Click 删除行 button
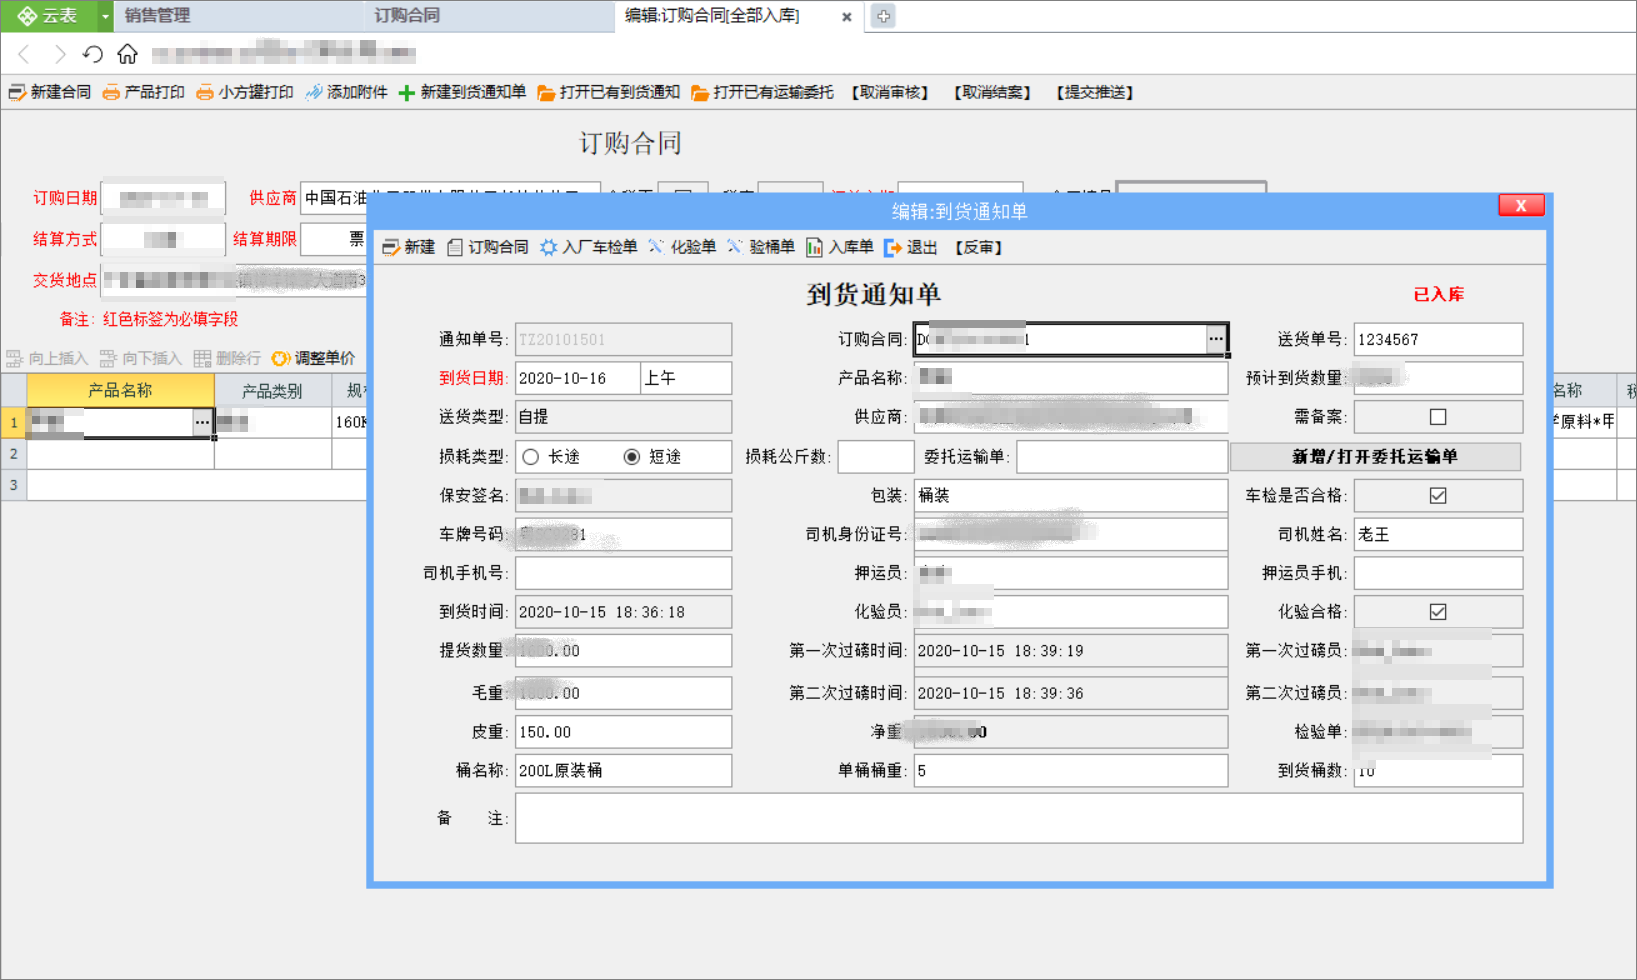The width and height of the screenshot is (1637, 980). [x=227, y=358]
